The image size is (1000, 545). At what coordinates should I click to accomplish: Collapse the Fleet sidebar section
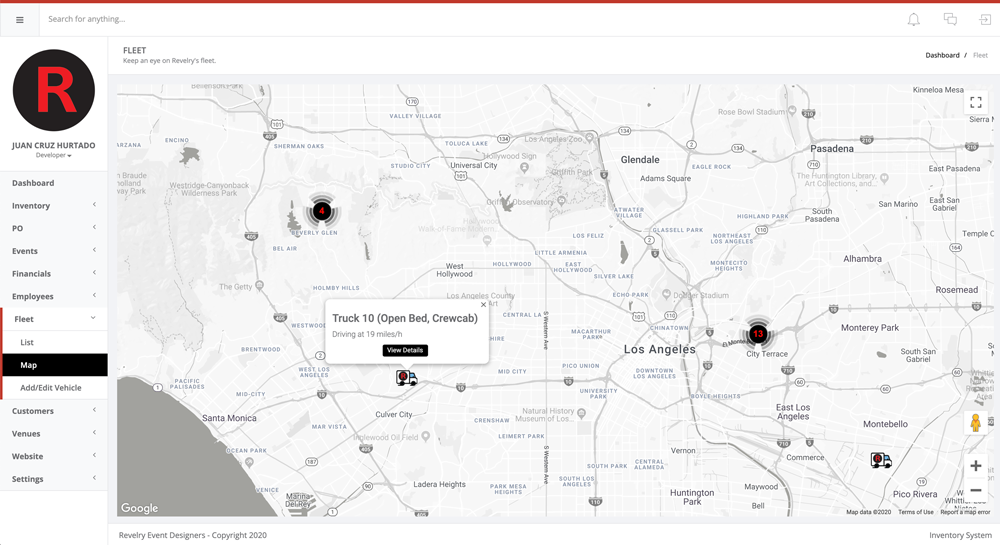(x=54, y=319)
